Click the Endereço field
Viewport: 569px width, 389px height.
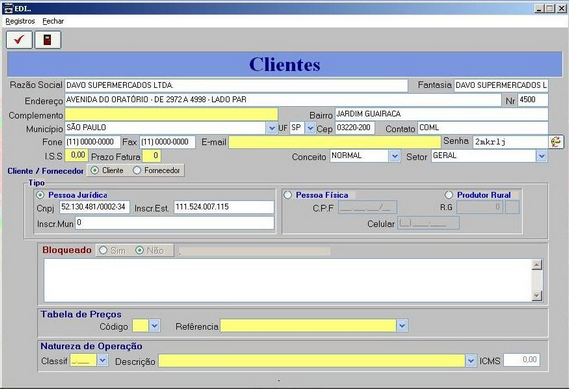coord(283,100)
